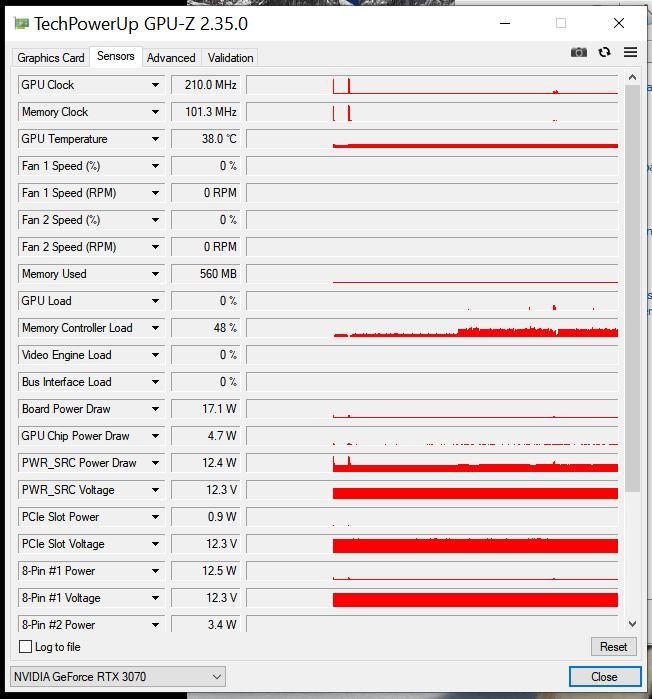Expand the Bus Interface Load dropdown

155,382
